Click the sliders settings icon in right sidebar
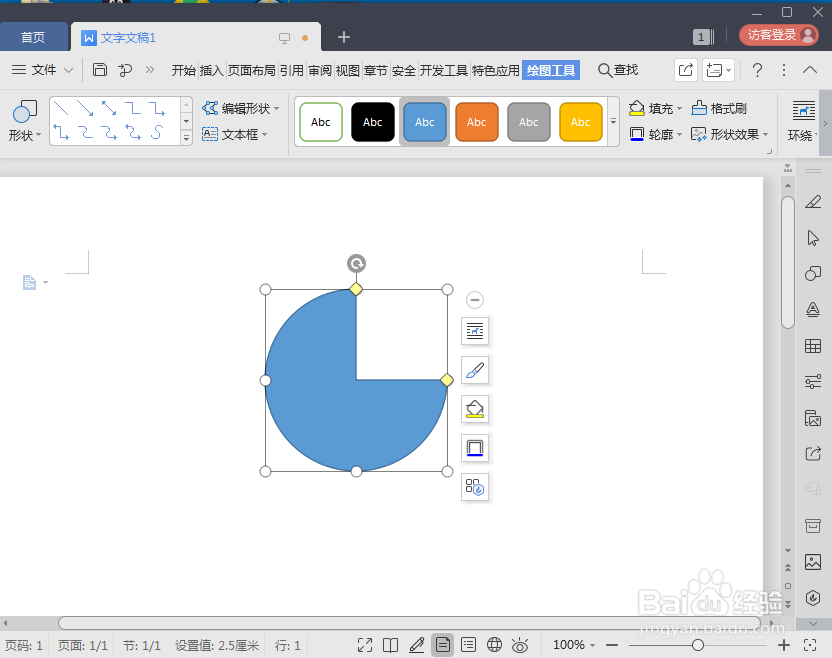Image resolution: width=832 pixels, height=658 pixels. click(x=813, y=382)
